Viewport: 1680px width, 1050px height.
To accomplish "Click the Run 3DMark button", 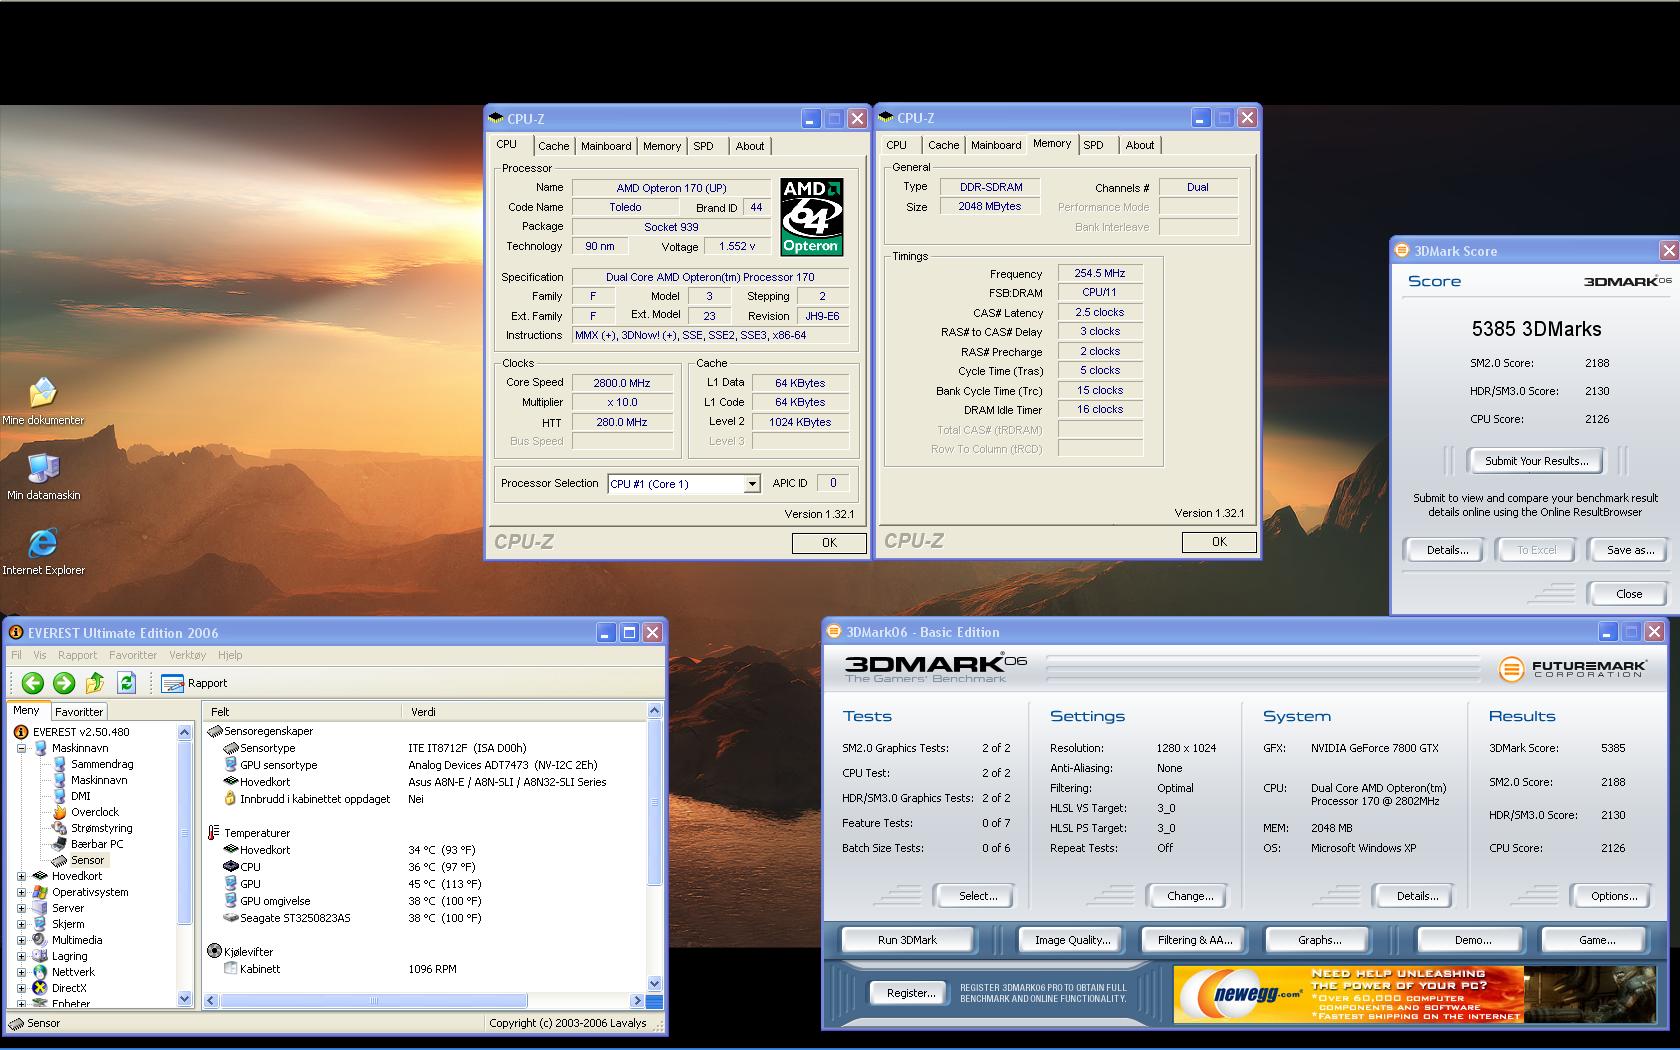I will tap(907, 940).
